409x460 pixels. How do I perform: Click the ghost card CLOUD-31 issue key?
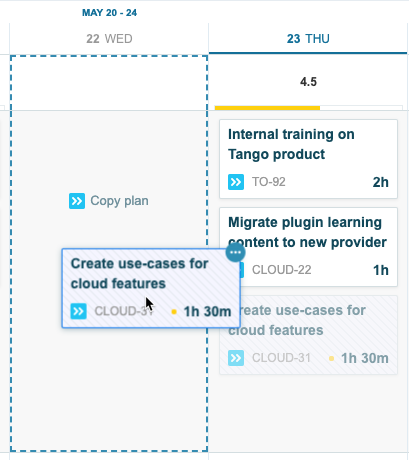[281, 358]
